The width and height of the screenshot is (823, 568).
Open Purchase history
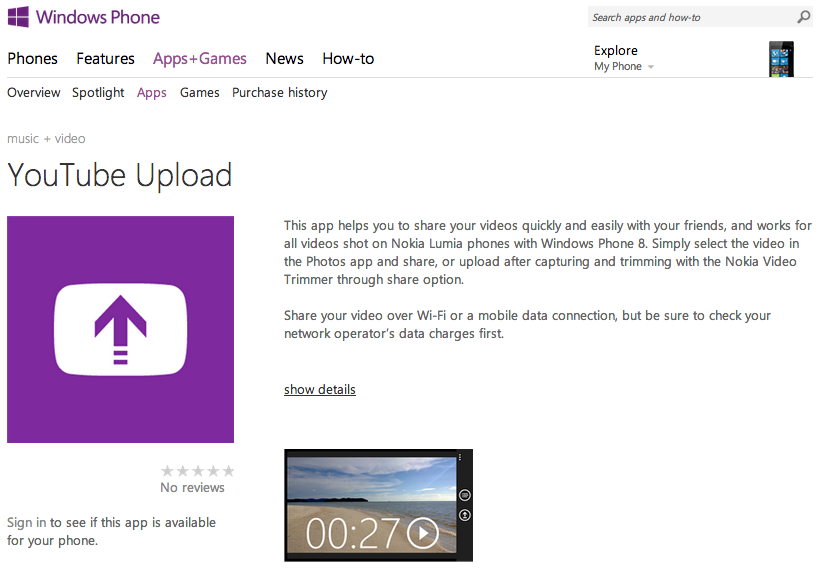280,93
